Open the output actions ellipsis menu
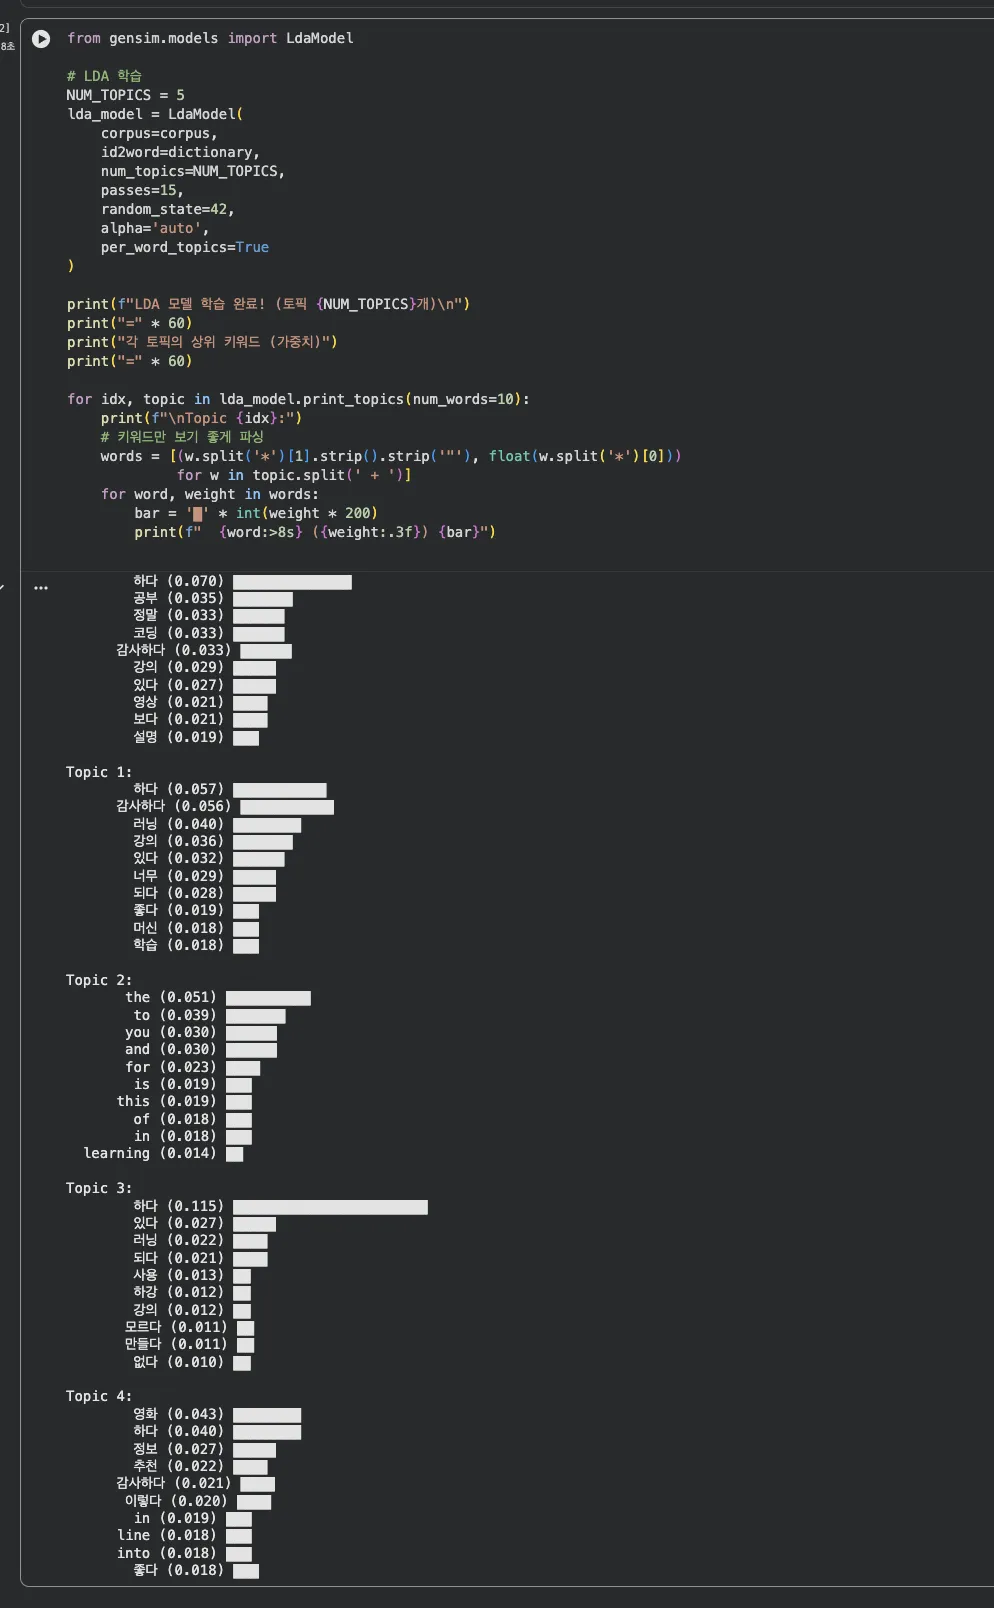The height and width of the screenshot is (1608, 994). click(41, 588)
